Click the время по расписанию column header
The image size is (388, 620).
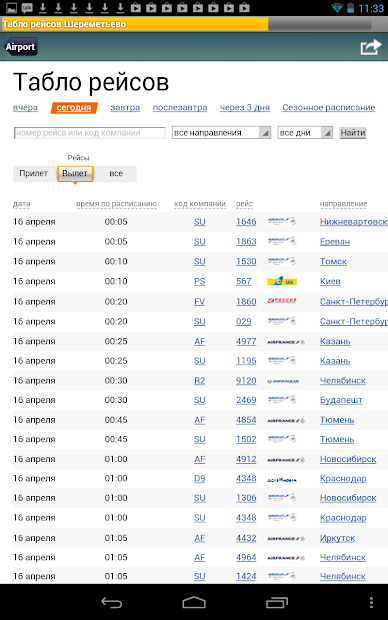click(116, 204)
